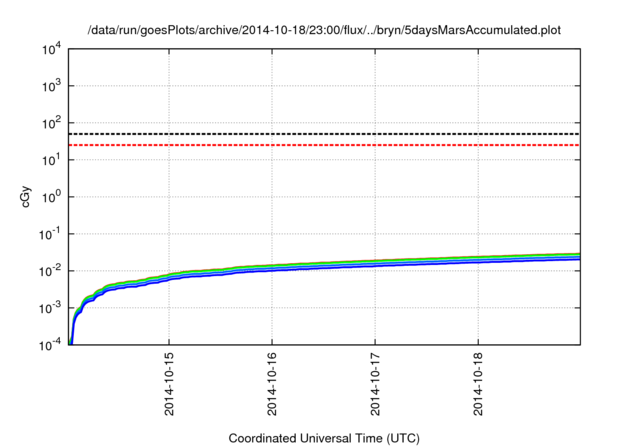Click the blue-green accumulated dose curve

[x=324, y=266]
